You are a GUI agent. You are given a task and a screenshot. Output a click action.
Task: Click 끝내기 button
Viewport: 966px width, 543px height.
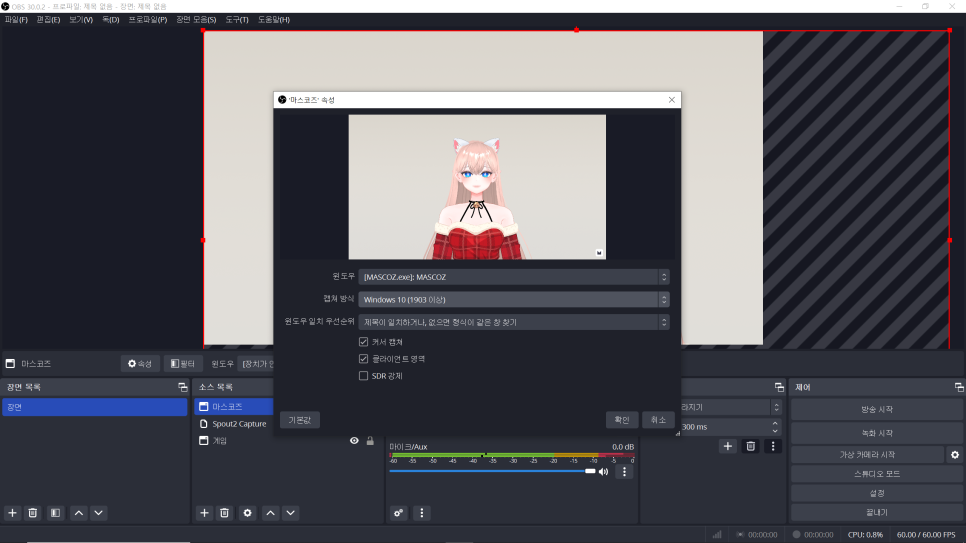pyautogui.click(x=877, y=512)
